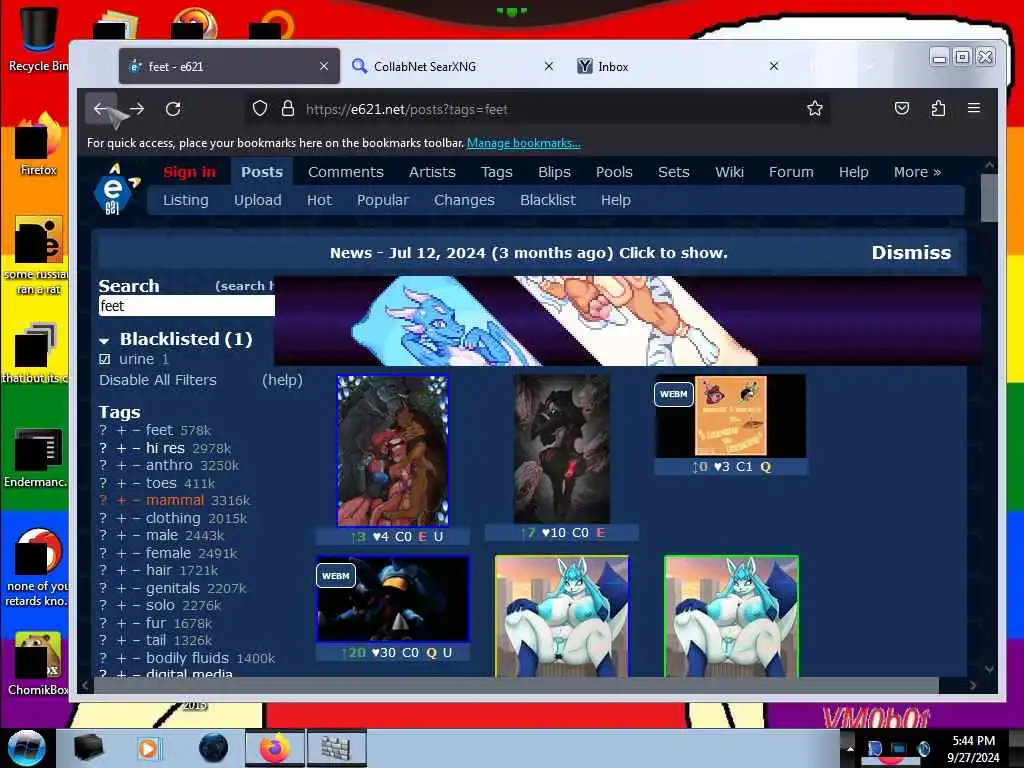The image size is (1024, 768).
Task: Open the Posts navigation item
Action: pos(262,172)
